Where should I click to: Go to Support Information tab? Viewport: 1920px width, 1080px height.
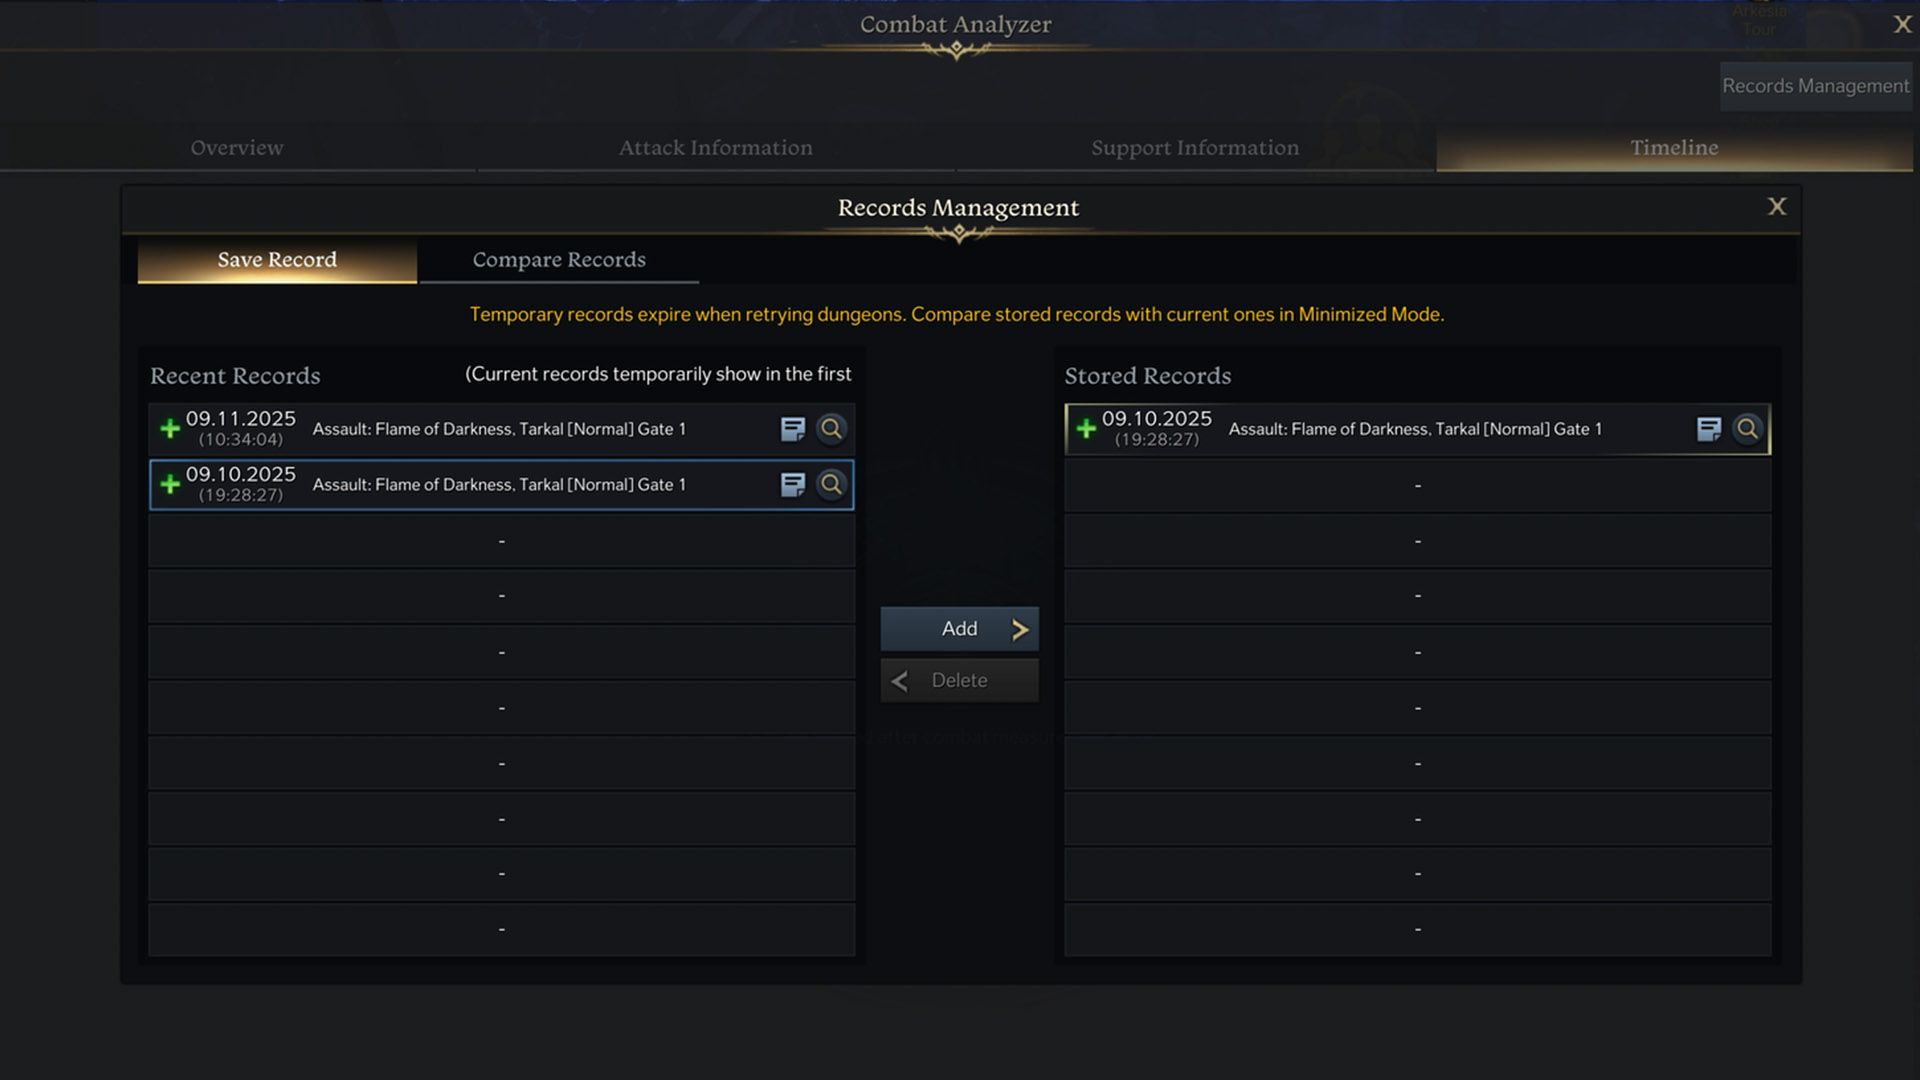pos(1195,148)
